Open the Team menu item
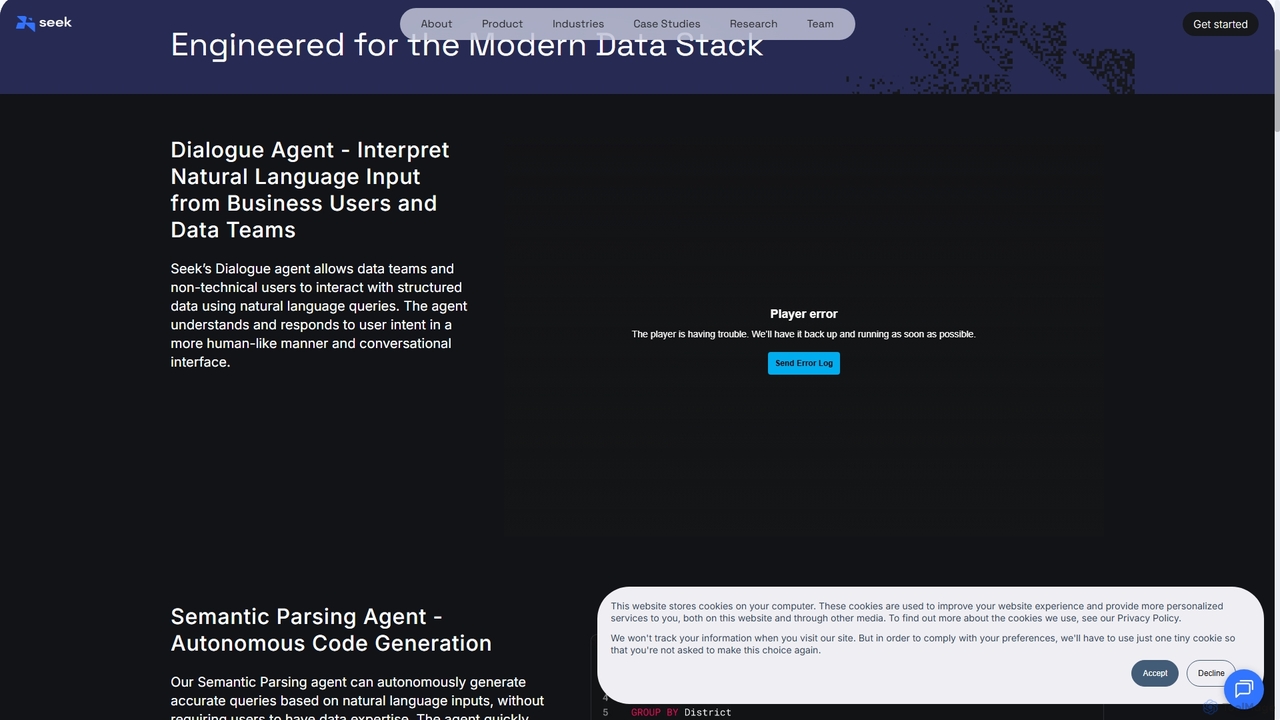The image size is (1280, 720). (820, 24)
